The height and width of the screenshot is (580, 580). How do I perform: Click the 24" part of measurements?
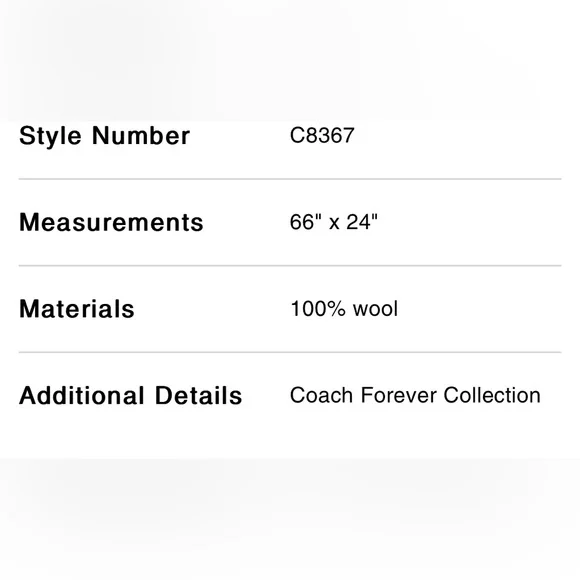point(362,222)
